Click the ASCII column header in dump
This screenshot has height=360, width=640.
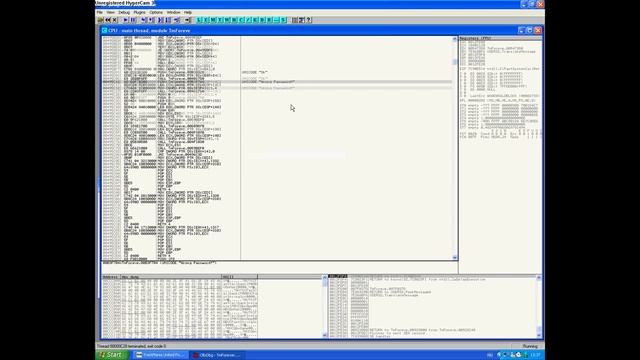click(240, 277)
